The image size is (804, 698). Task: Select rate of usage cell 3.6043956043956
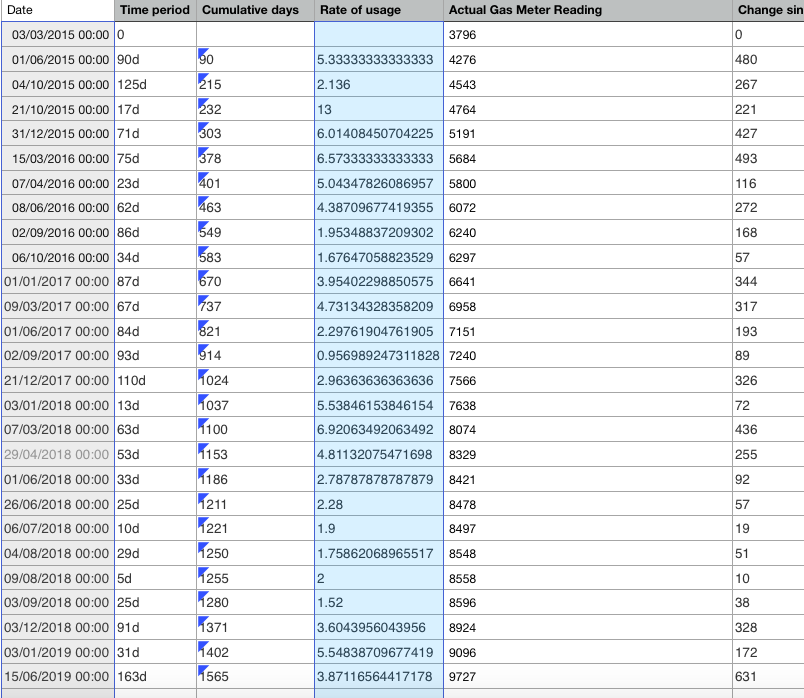379,627
